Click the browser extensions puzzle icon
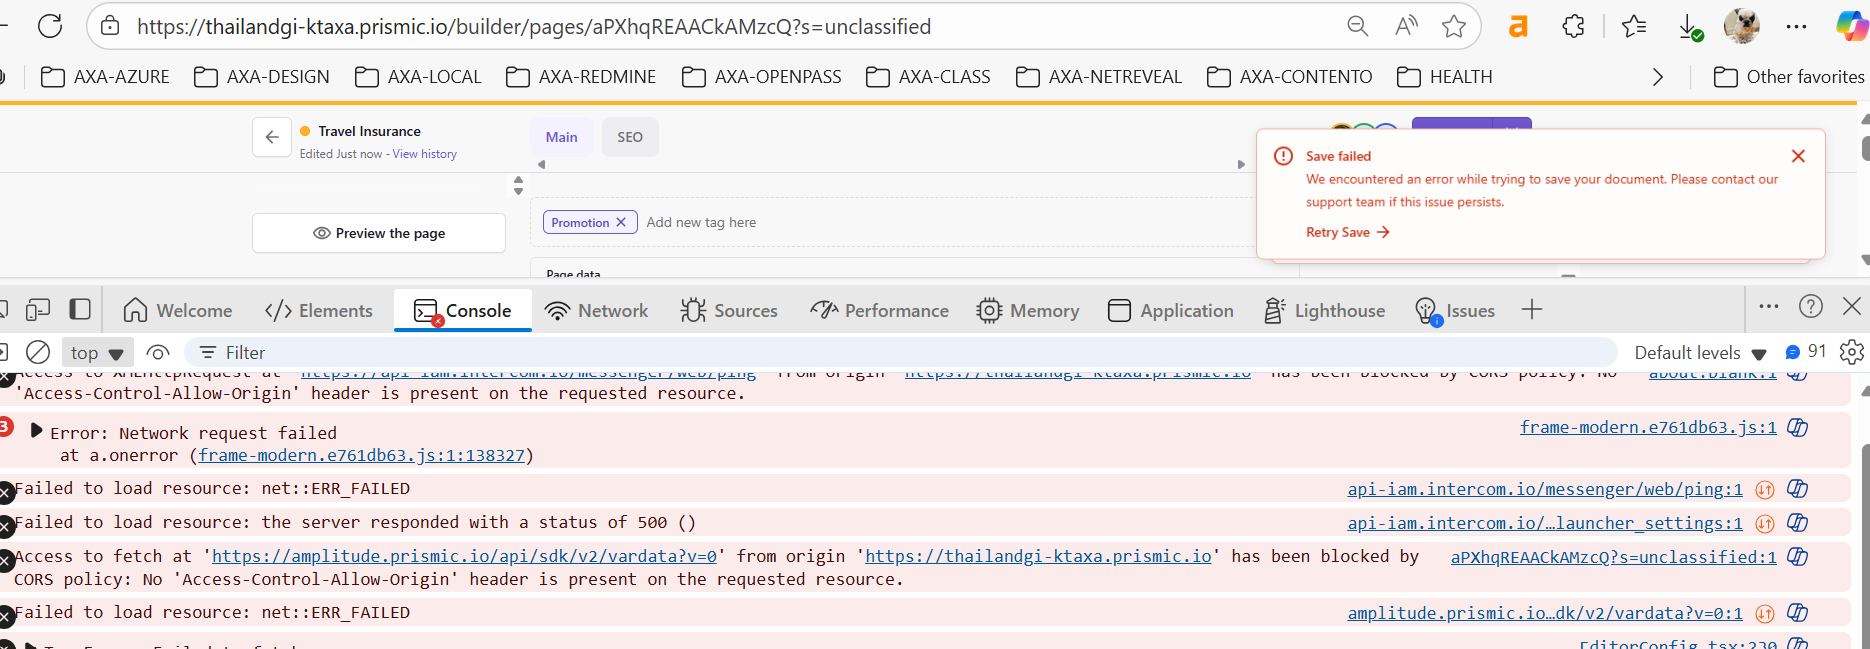The width and height of the screenshot is (1870, 649). (1573, 26)
